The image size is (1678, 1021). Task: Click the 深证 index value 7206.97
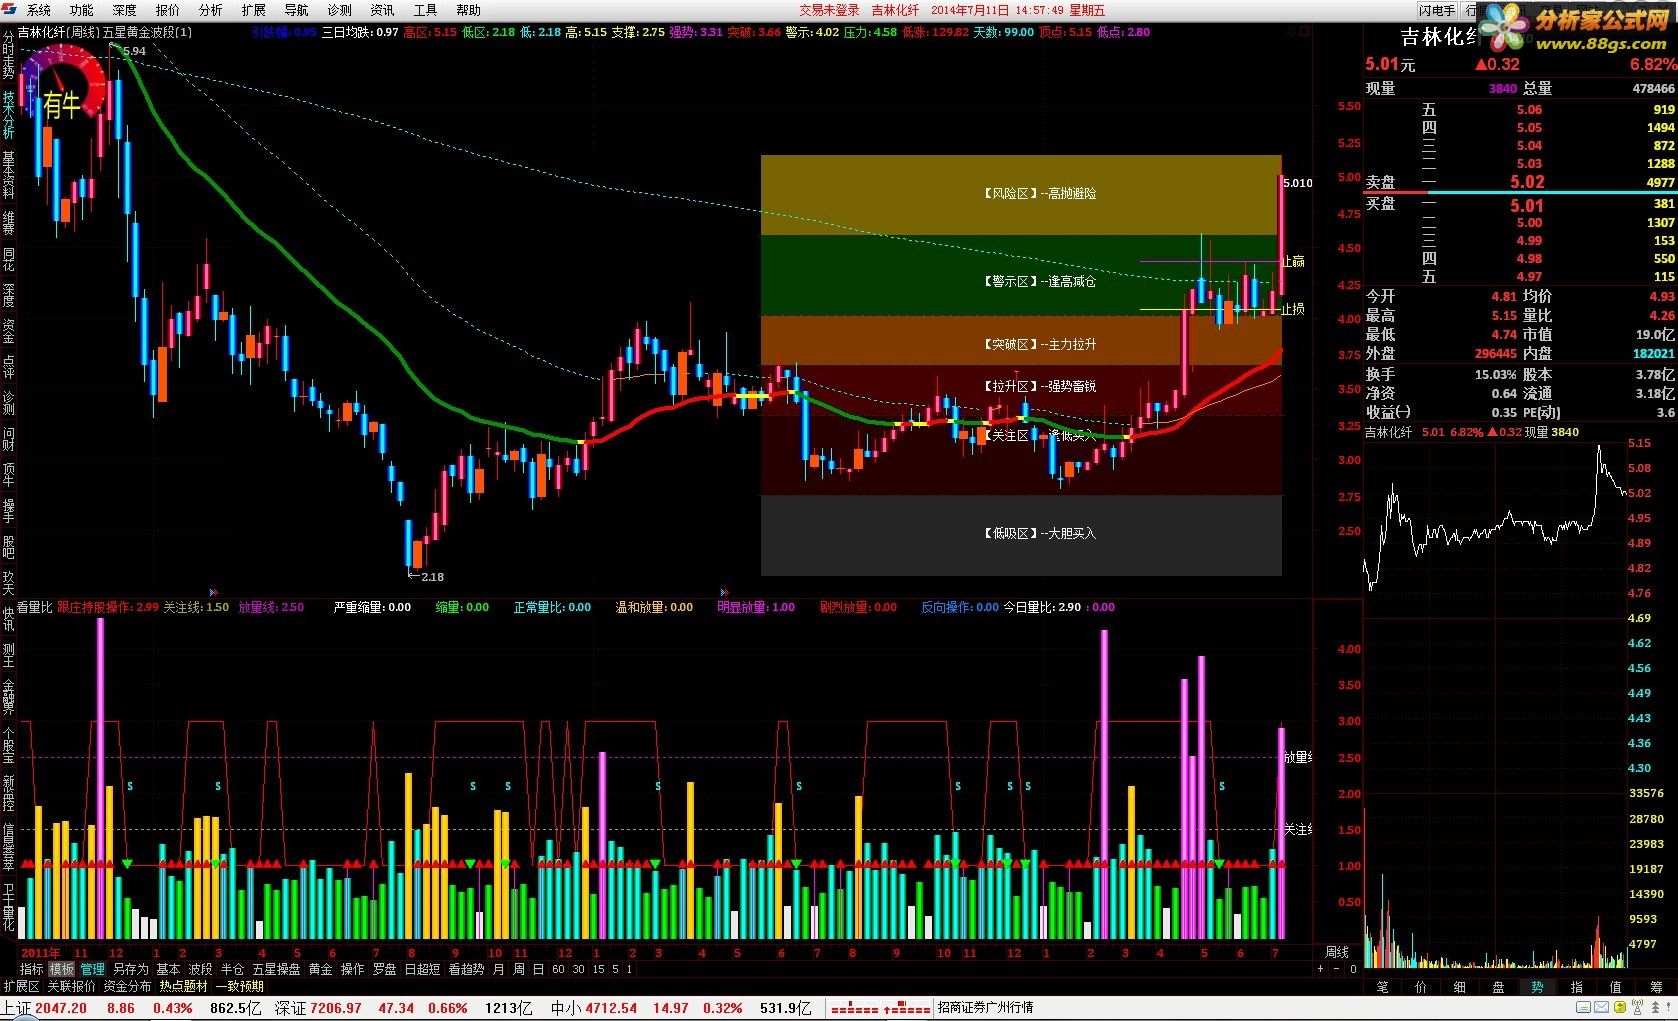tap(335, 1008)
